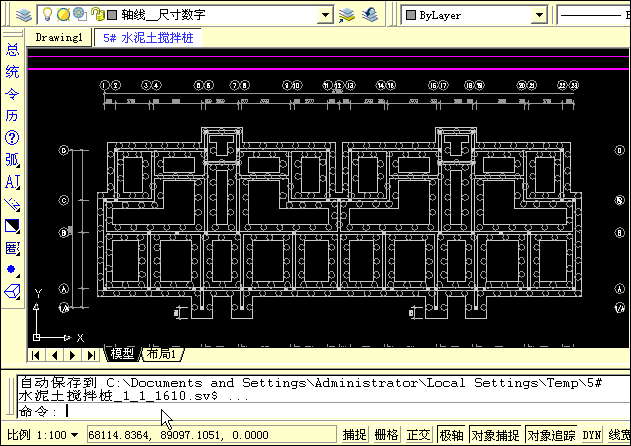Open the linetype control combo box
Viewport: 631px width, 446px height.
pyautogui.click(x=594, y=15)
